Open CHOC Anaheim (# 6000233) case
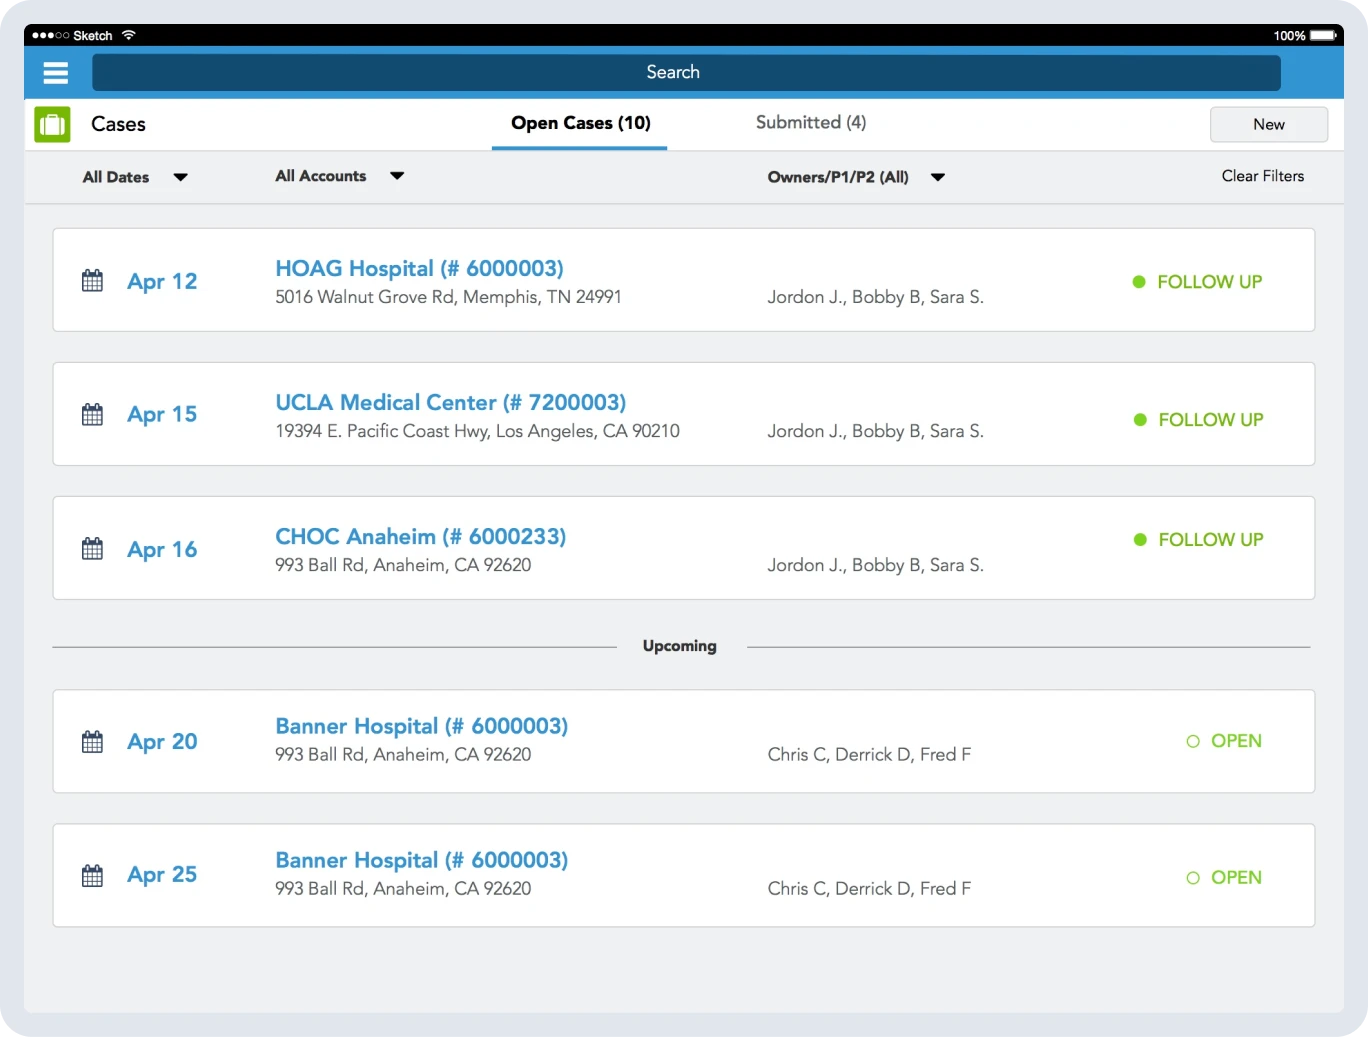1368x1037 pixels. point(421,536)
